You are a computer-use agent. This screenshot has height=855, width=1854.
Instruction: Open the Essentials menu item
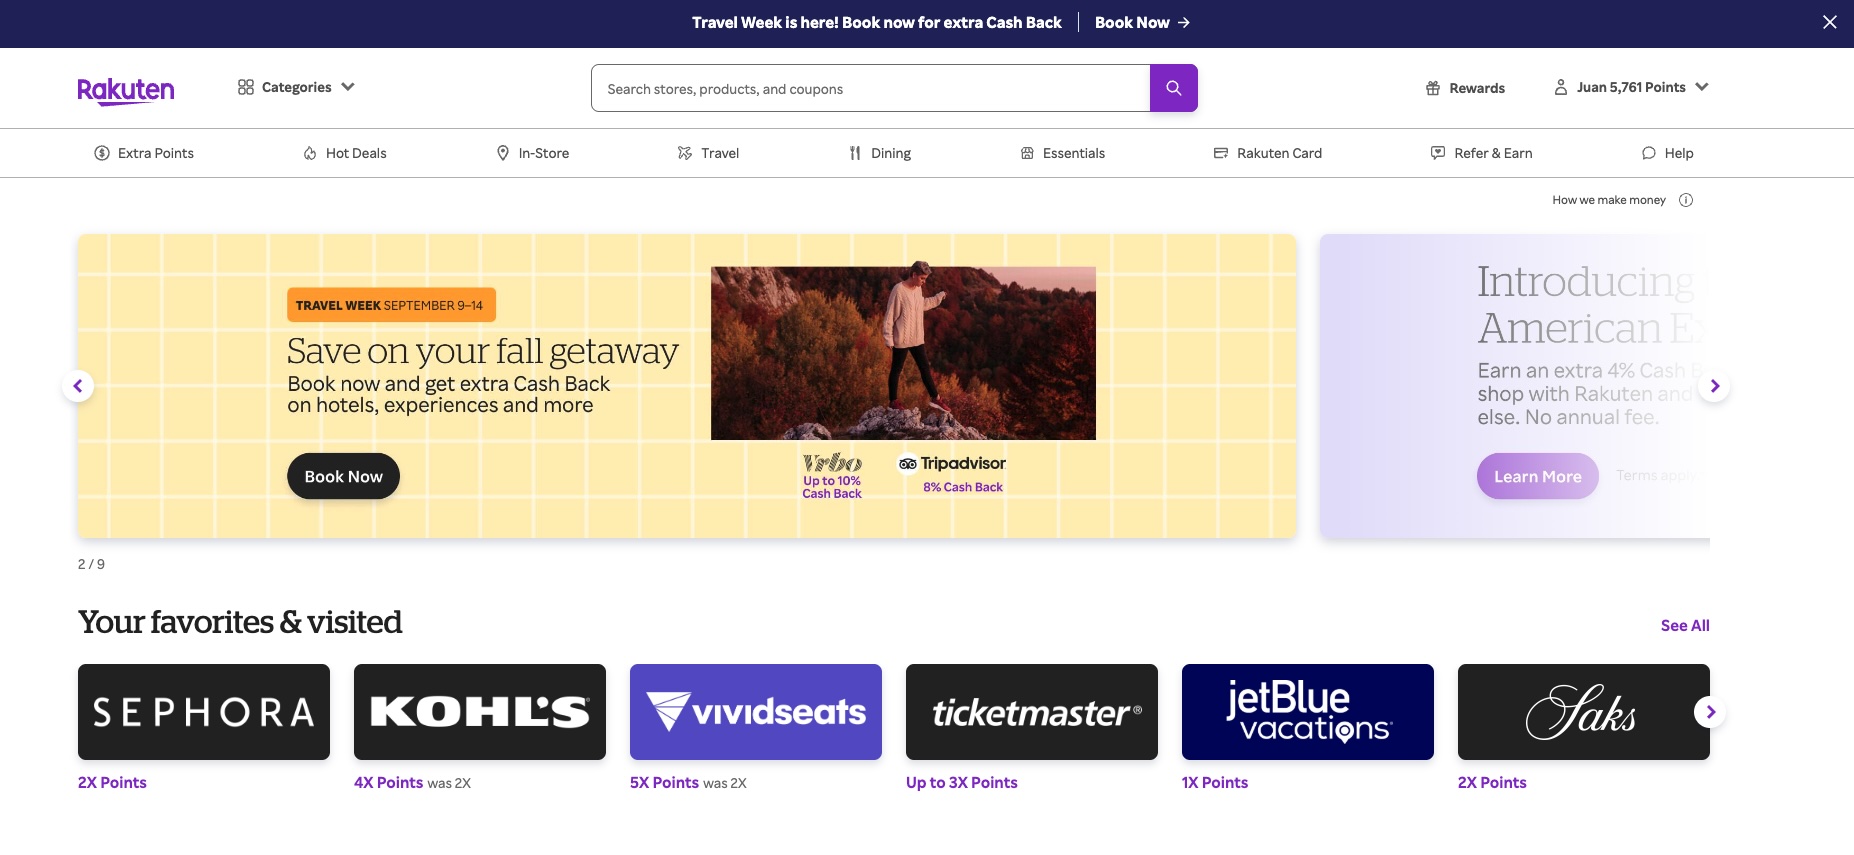(x=1062, y=153)
